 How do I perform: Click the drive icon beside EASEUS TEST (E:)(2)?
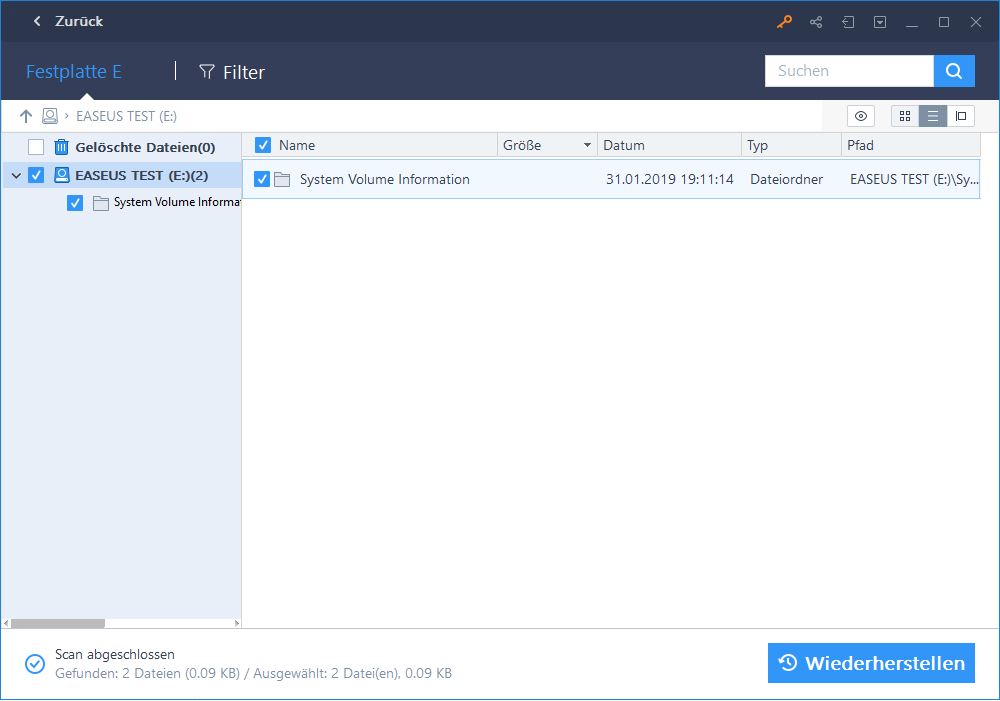point(61,175)
